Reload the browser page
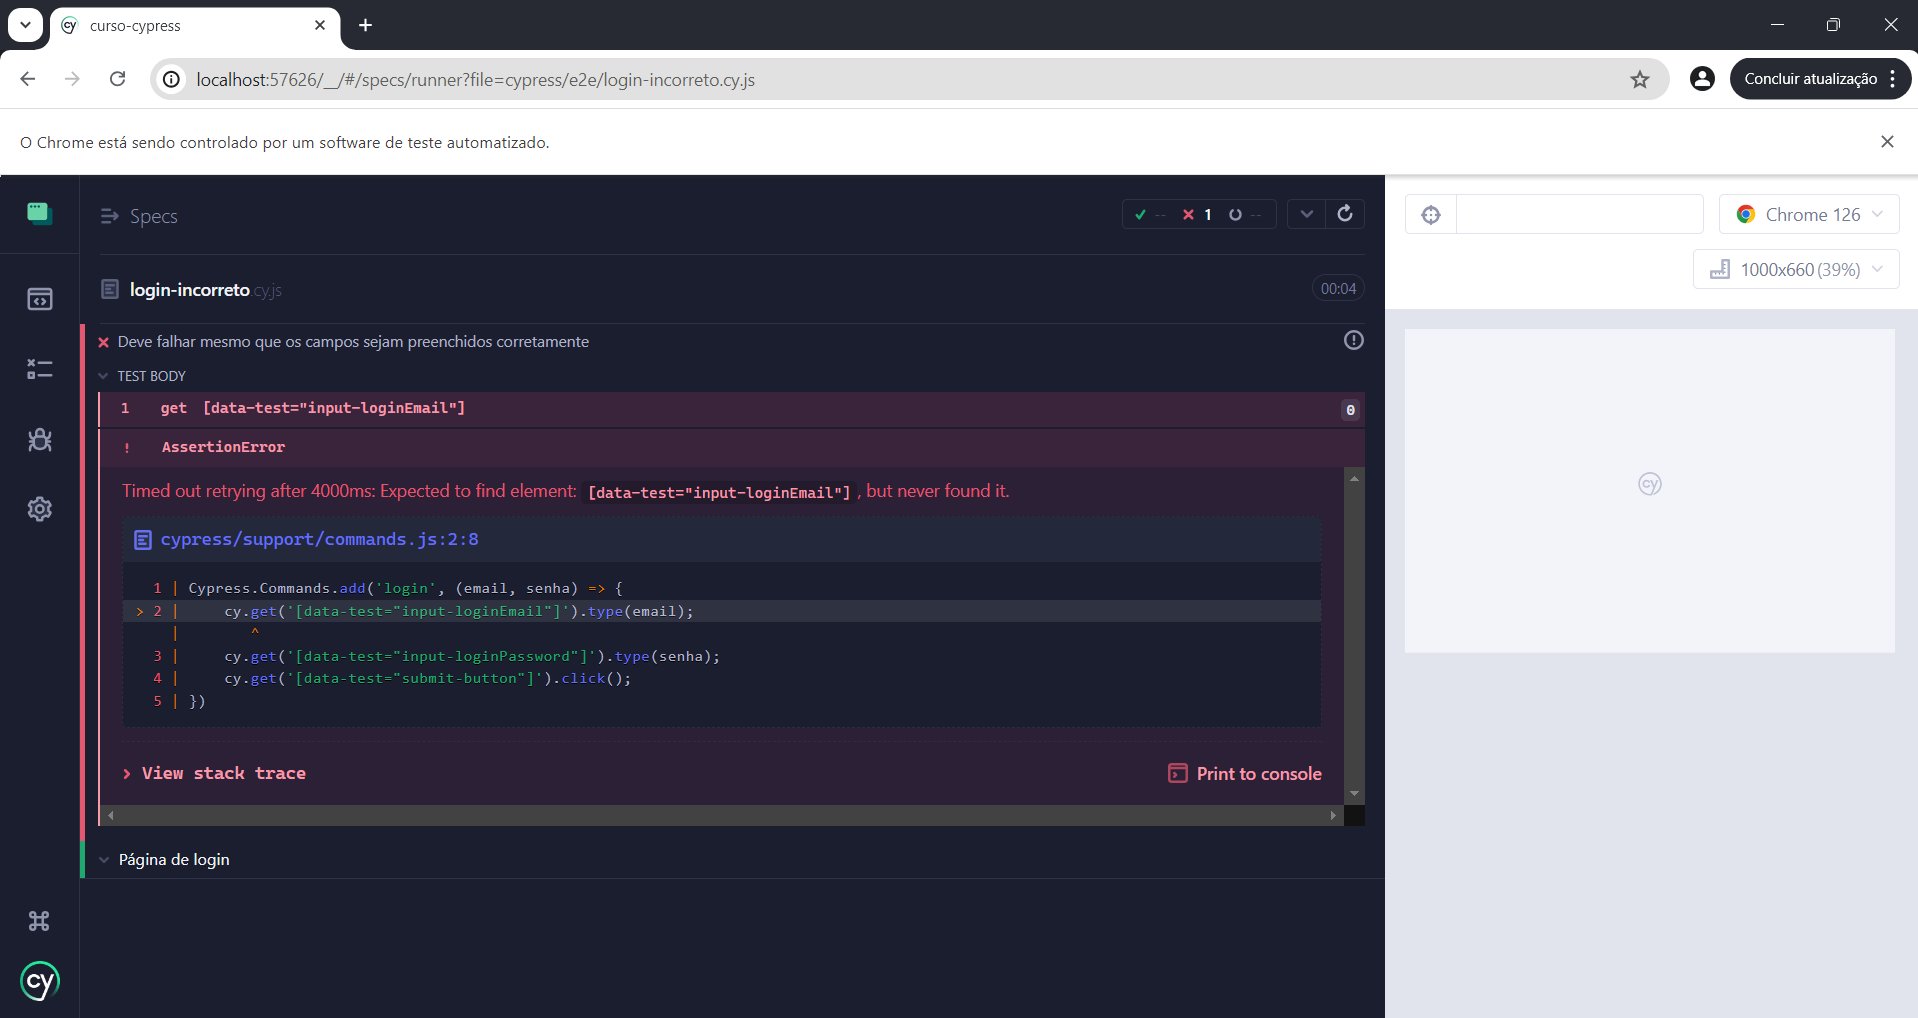The width and height of the screenshot is (1918, 1018). (x=117, y=79)
